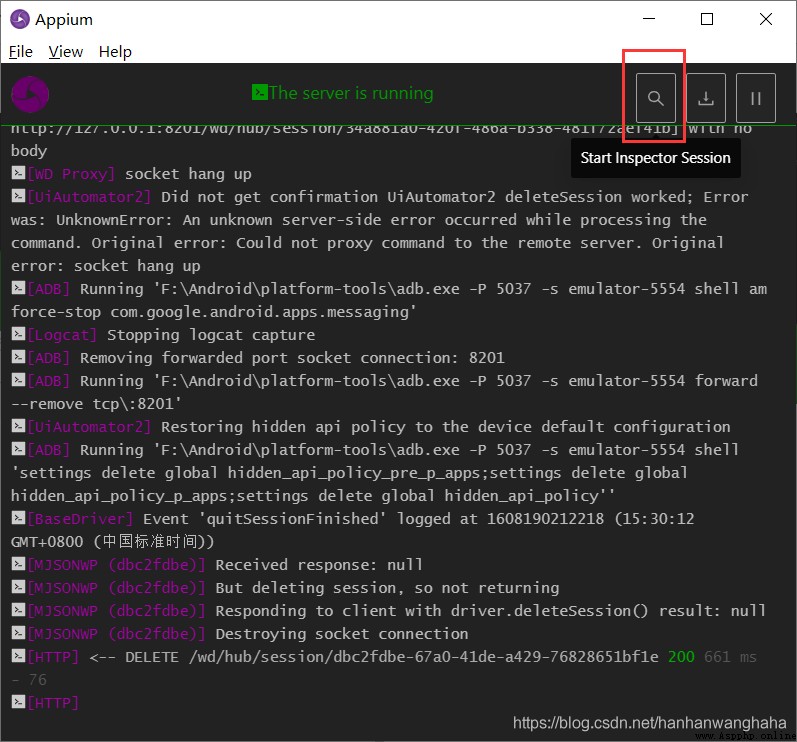This screenshot has width=797, height=742.
Task: Open the View menu
Action: click(x=66, y=52)
